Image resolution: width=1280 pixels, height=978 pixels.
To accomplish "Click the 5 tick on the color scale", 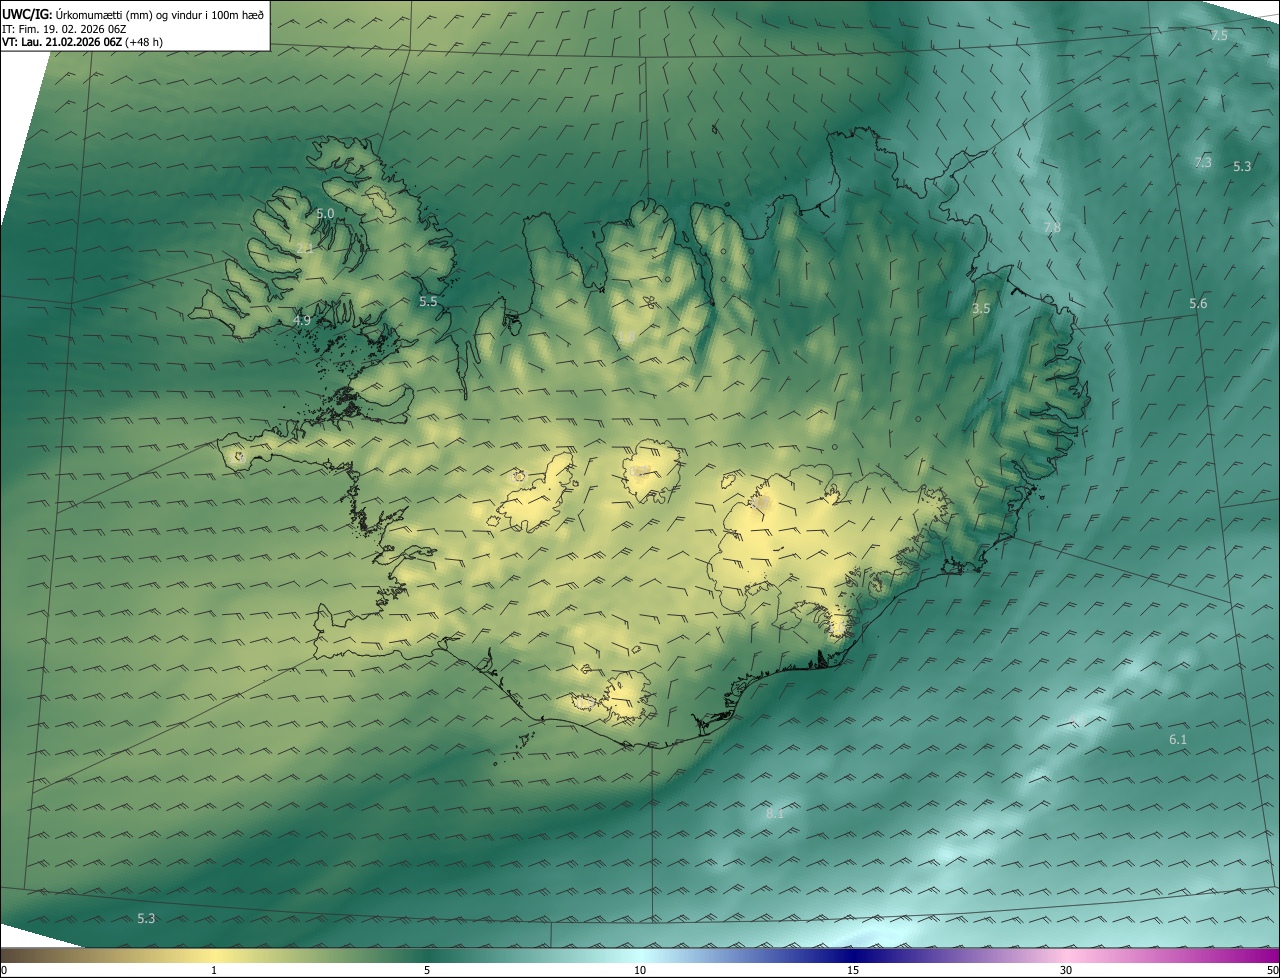I will [427, 970].
